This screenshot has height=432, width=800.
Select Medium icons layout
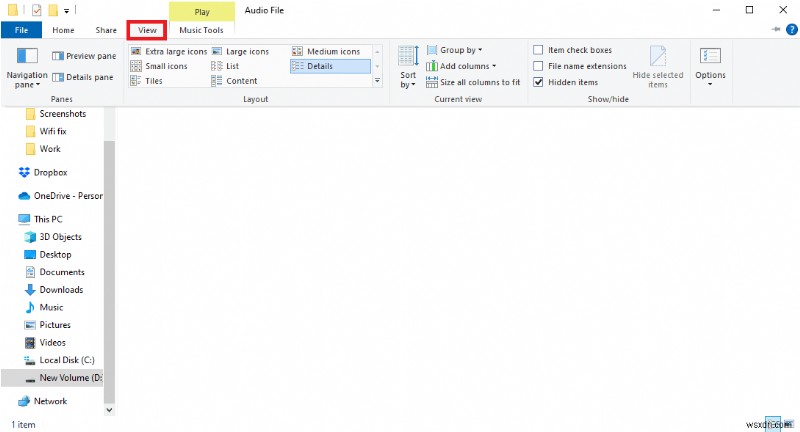[326, 52]
